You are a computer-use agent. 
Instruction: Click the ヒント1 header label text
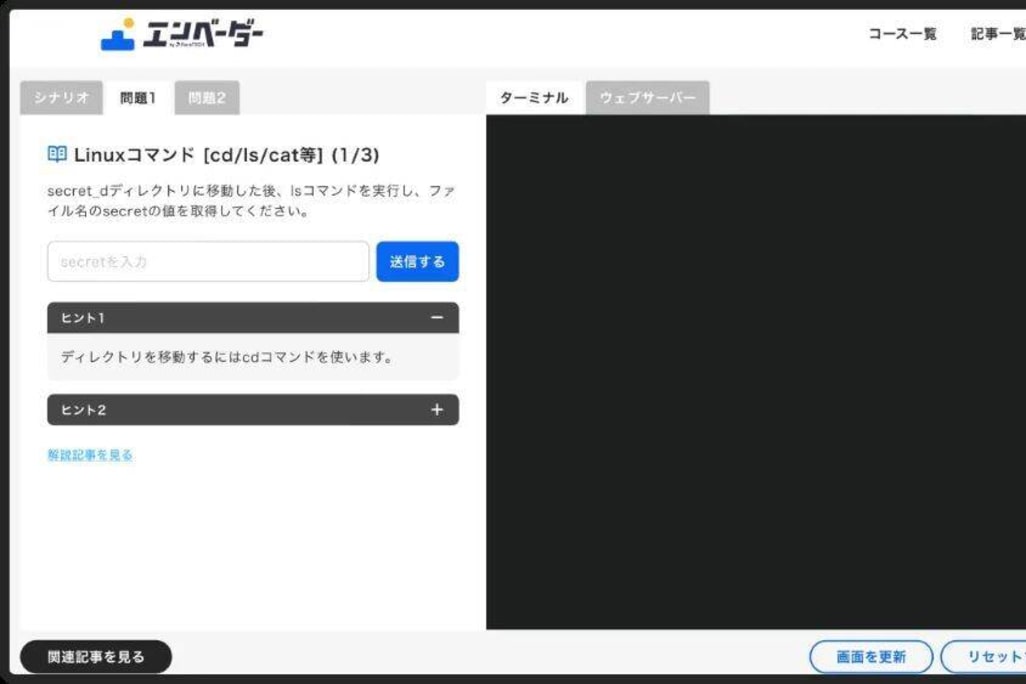(x=83, y=318)
